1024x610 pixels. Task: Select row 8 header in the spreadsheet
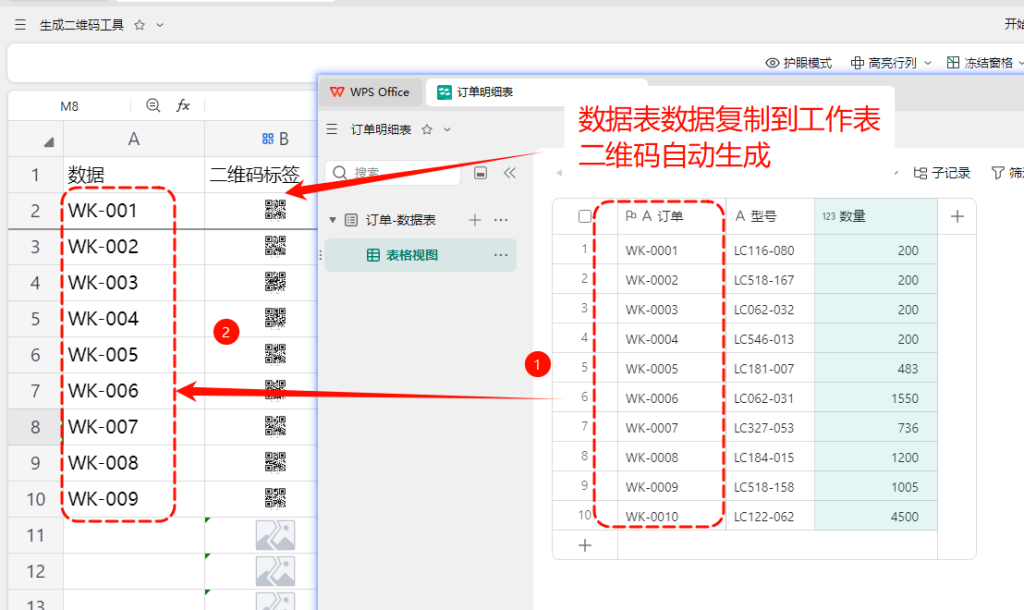coord(35,427)
